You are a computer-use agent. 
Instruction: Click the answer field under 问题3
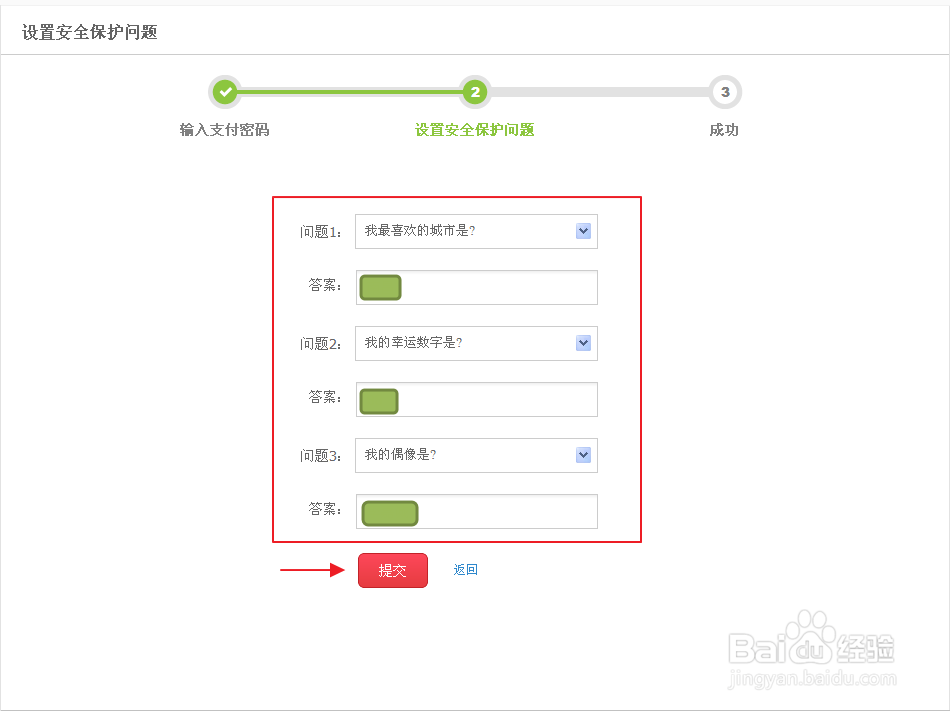tap(476, 511)
